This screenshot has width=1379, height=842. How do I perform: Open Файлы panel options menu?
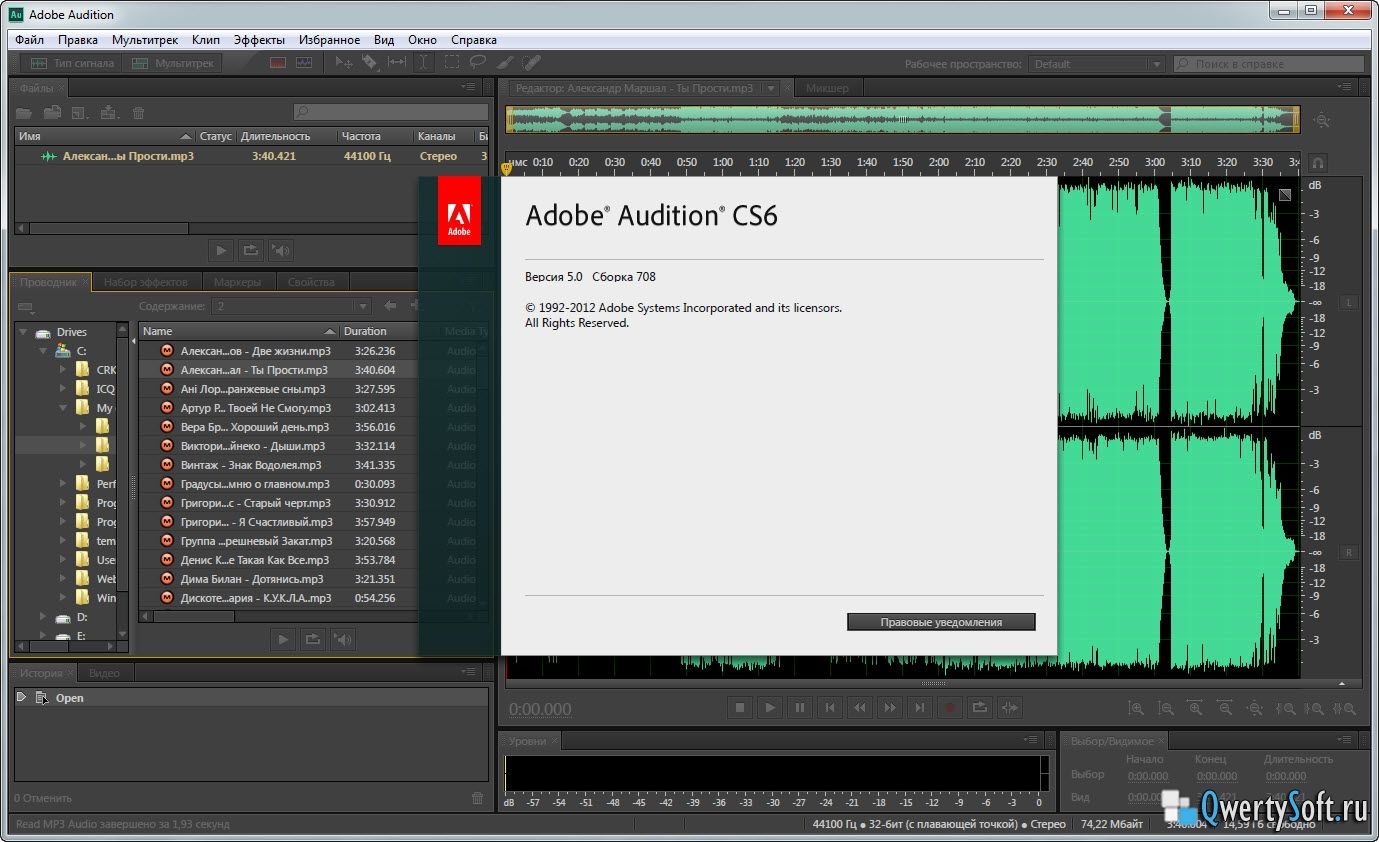pos(469,88)
